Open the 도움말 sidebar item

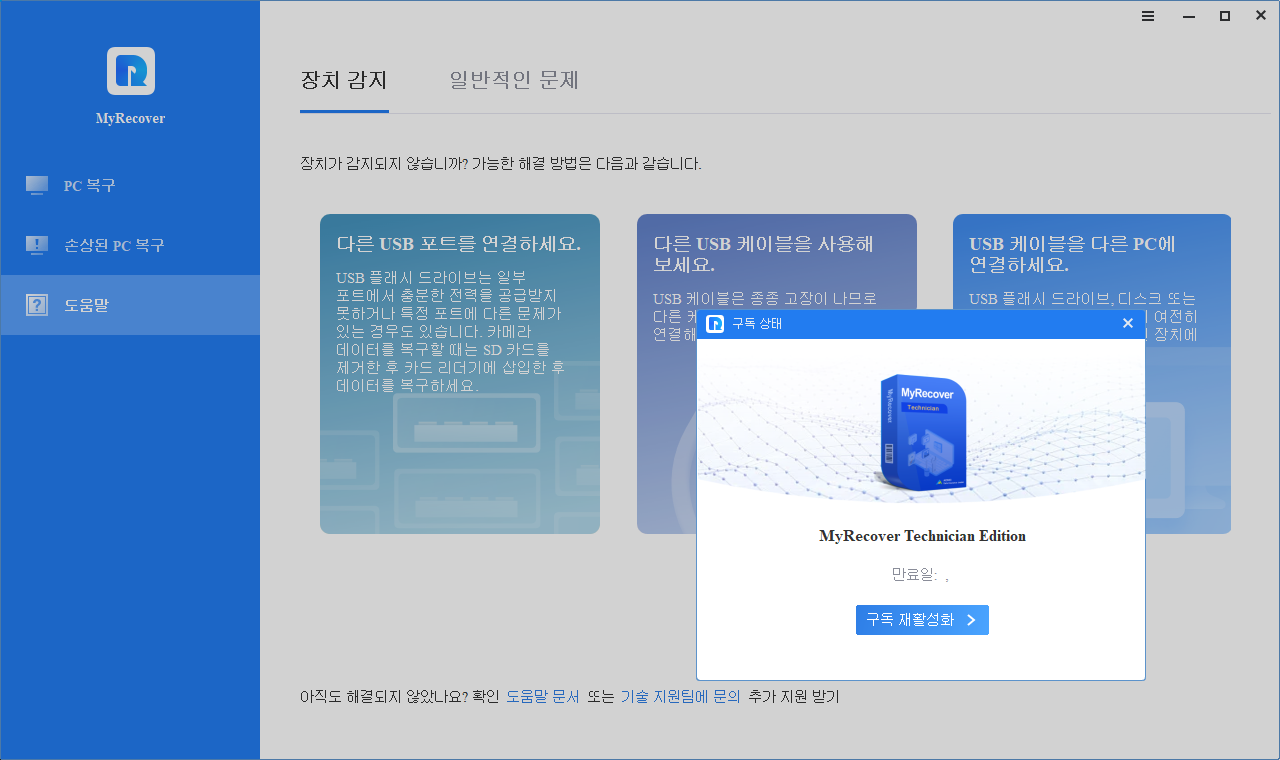pos(130,305)
